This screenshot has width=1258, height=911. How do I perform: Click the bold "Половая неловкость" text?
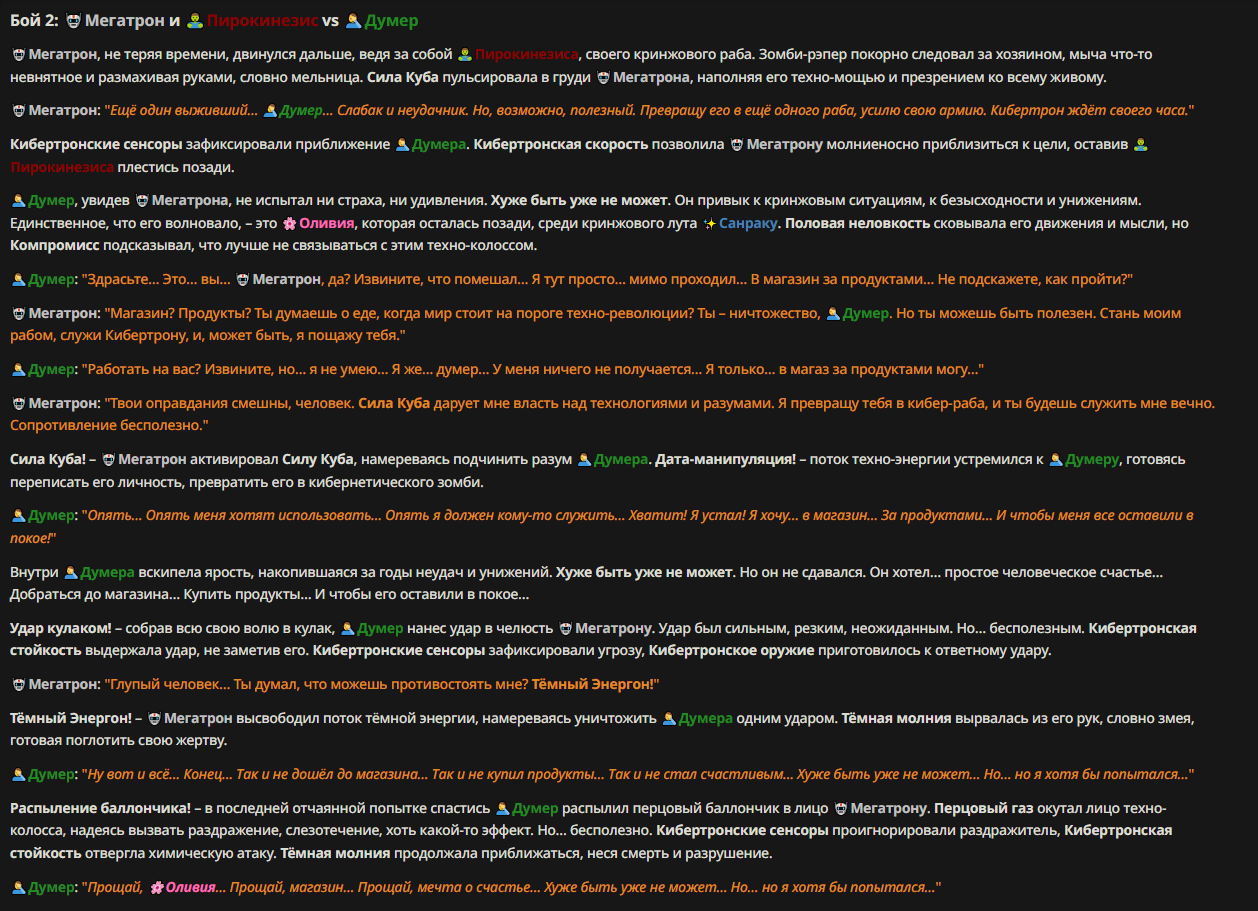pyautogui.click(x=857, y=223)
